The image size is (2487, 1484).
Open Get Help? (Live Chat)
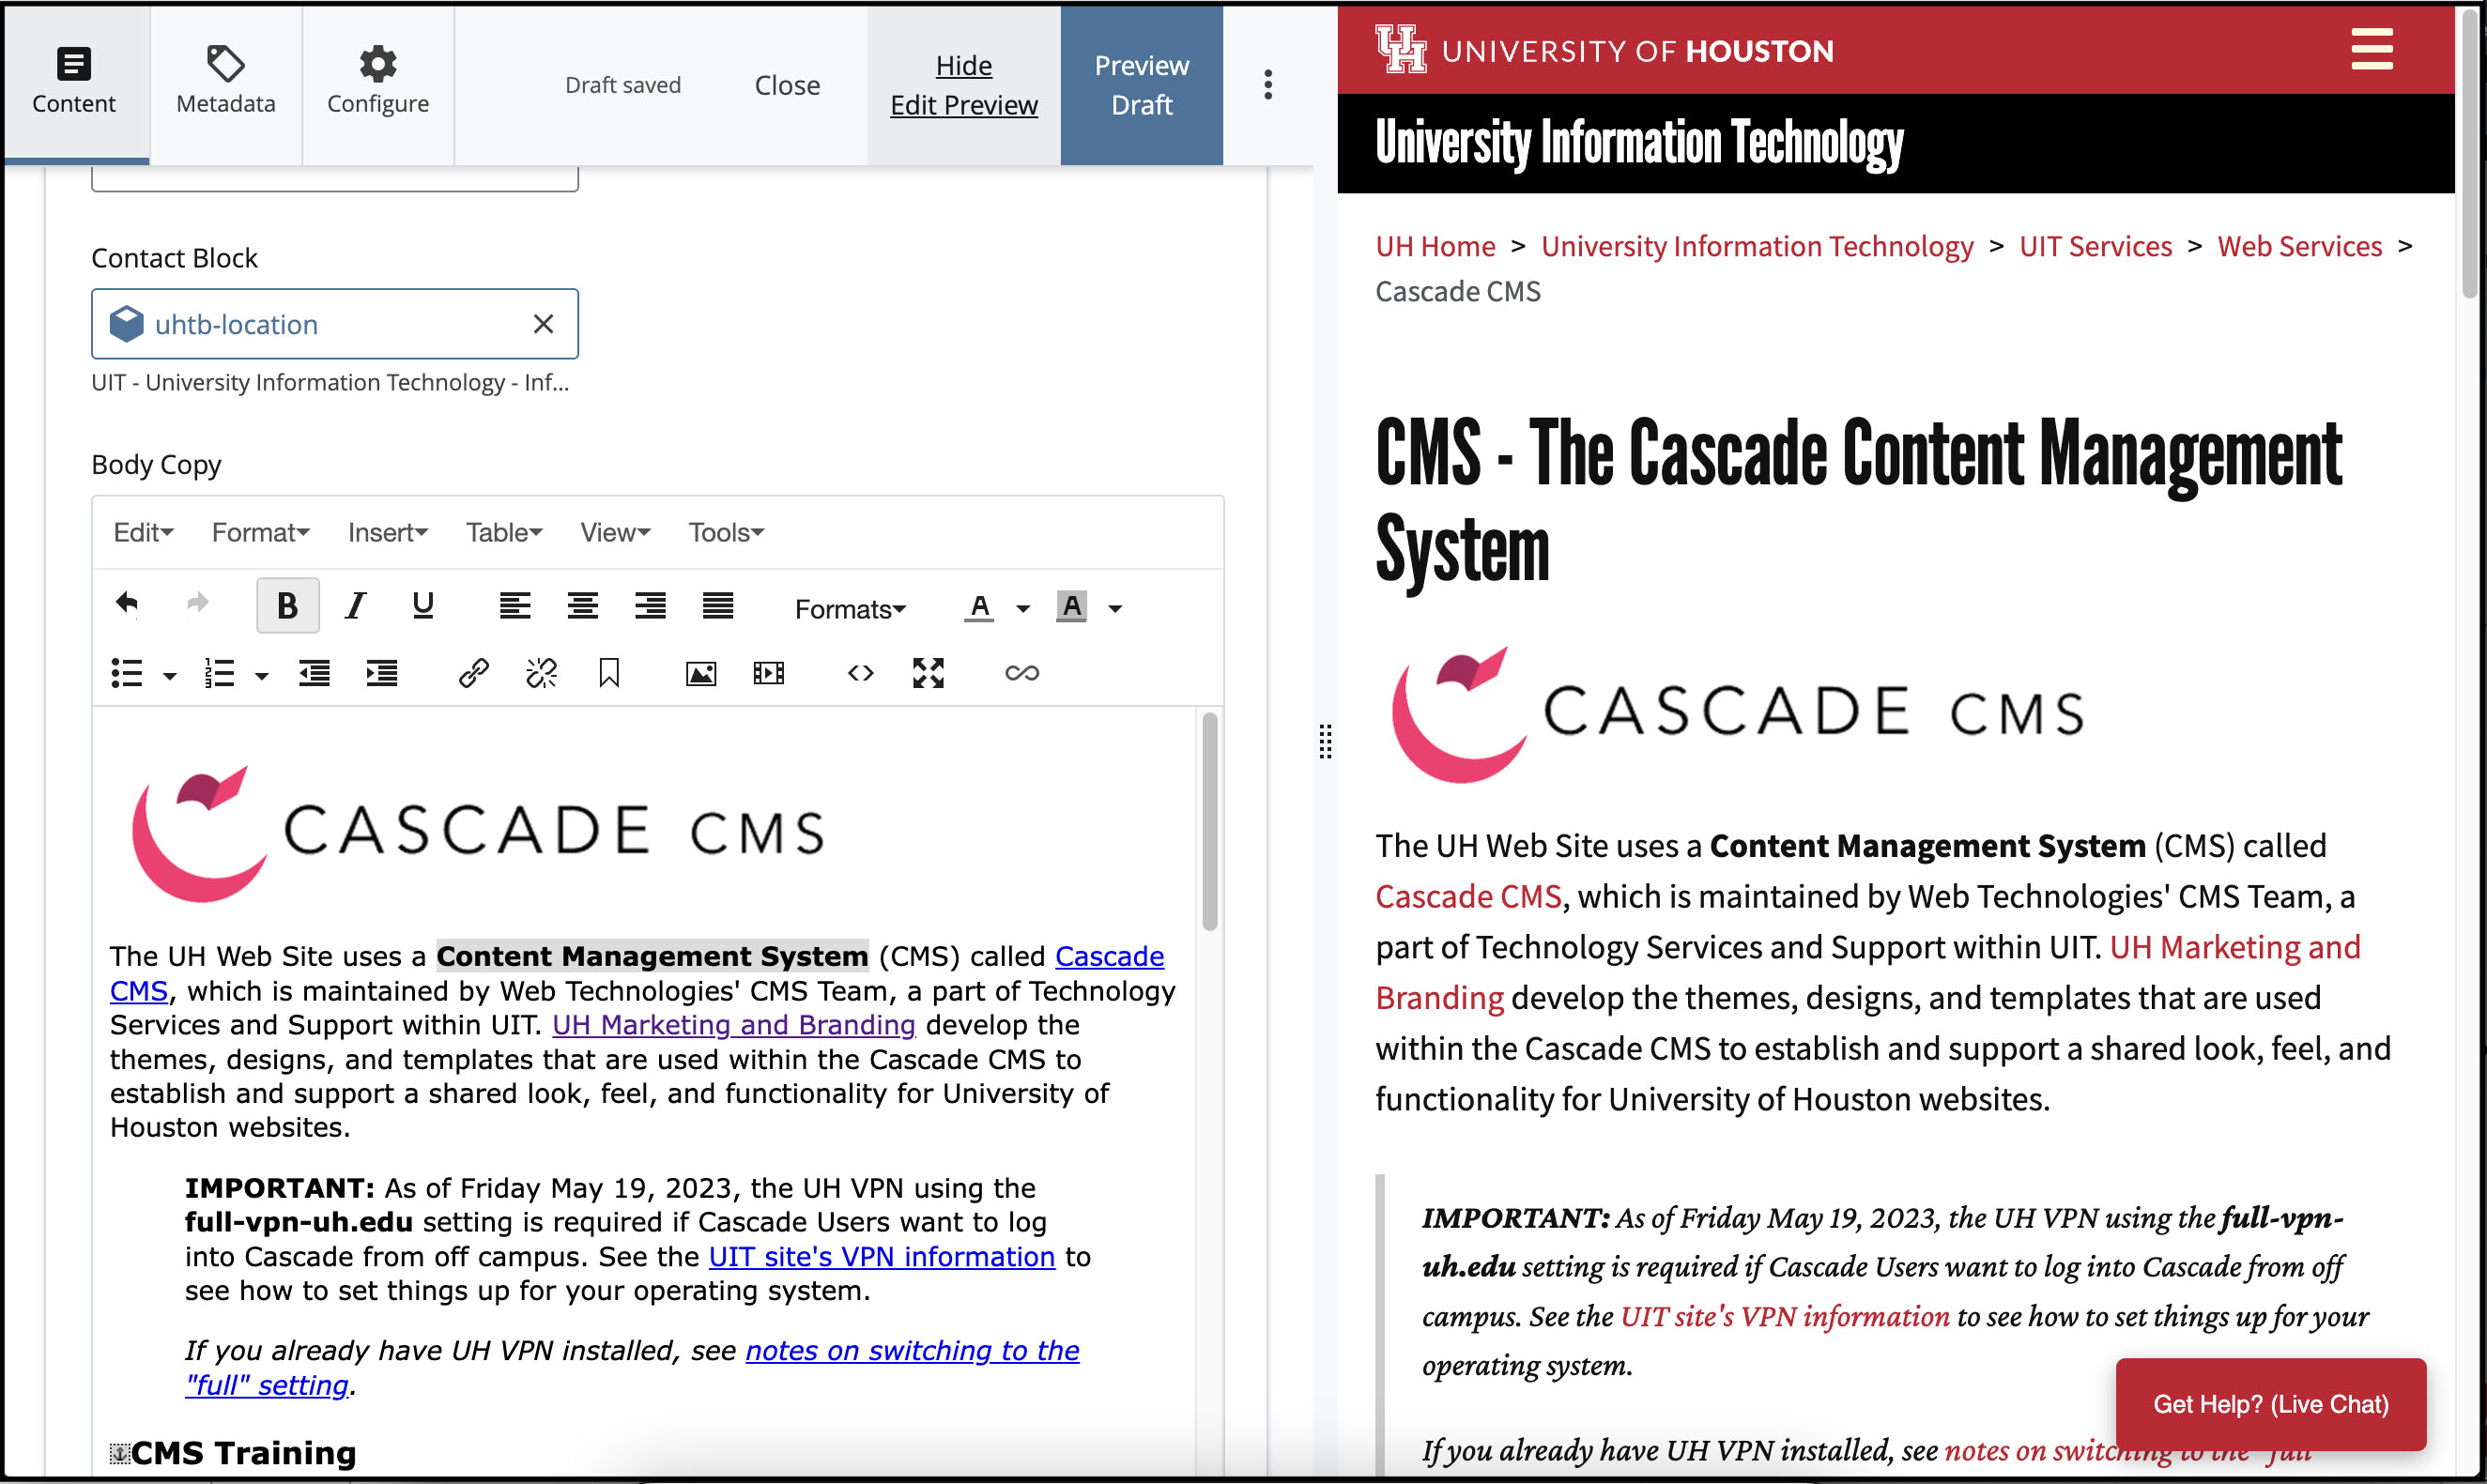[2270, 1404]
